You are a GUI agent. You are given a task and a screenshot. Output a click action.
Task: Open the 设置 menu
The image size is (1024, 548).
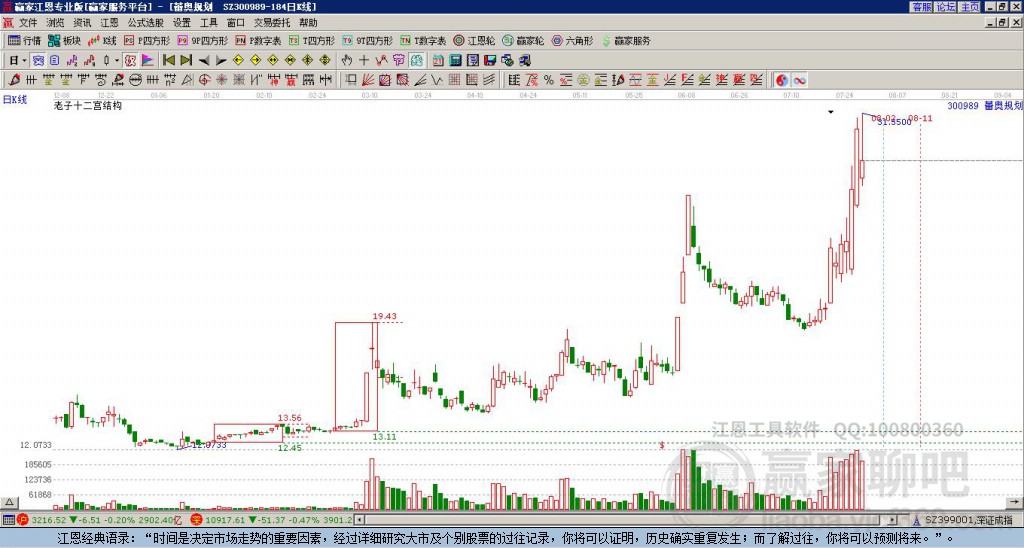tap(182, 23)
